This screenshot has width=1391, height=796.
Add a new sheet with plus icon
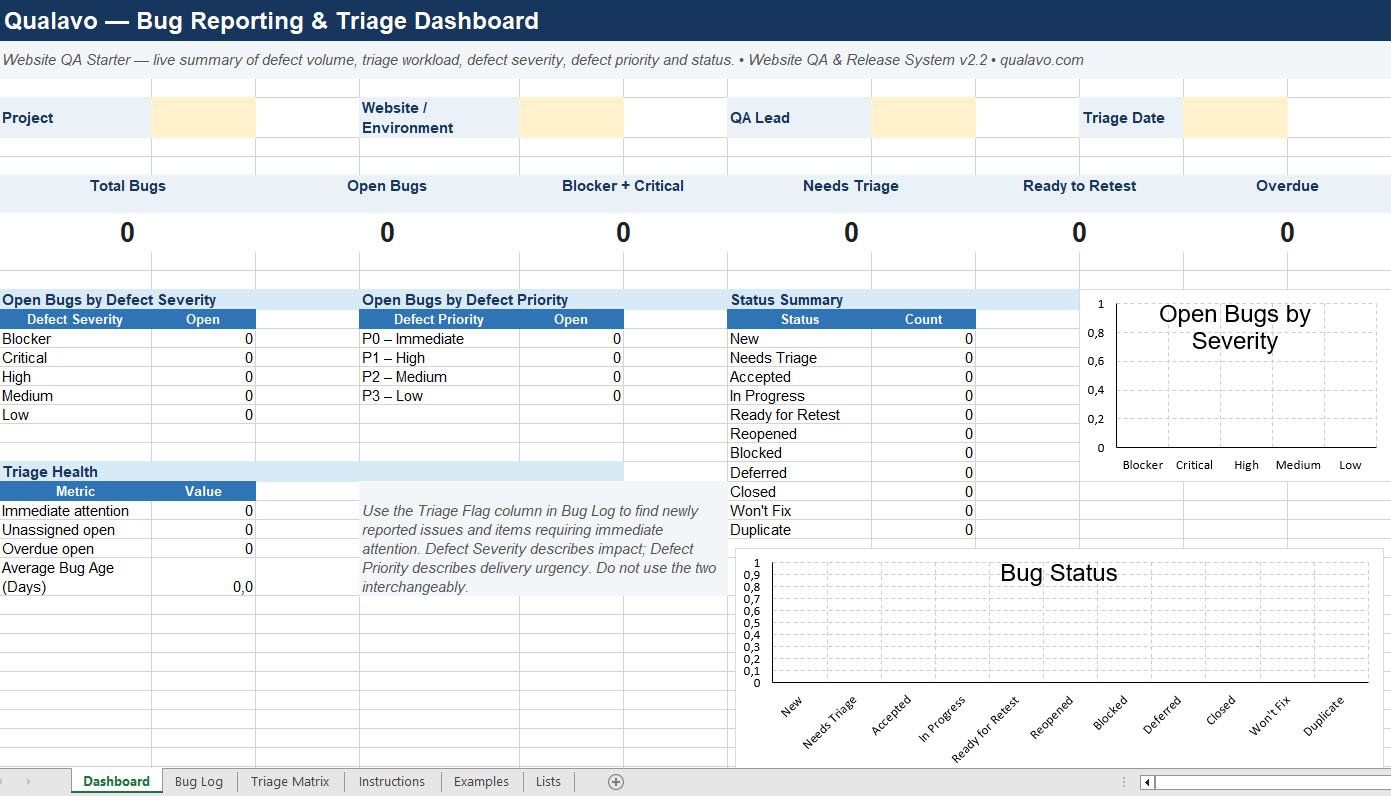tap(616, 782)
